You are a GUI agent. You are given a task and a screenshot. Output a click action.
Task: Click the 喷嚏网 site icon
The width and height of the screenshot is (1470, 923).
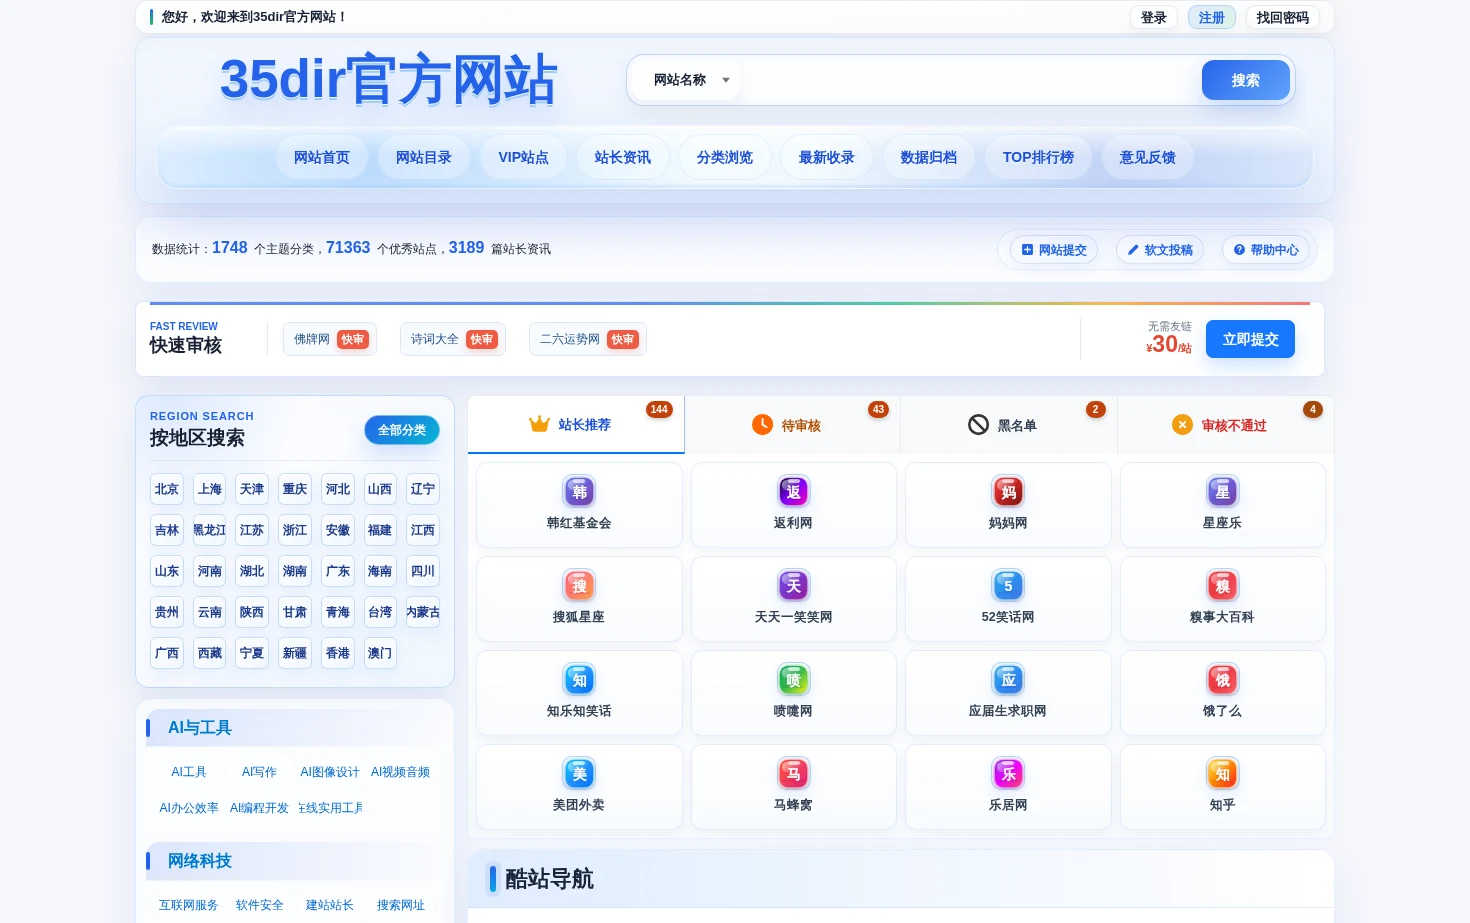(x=793, y=679)
